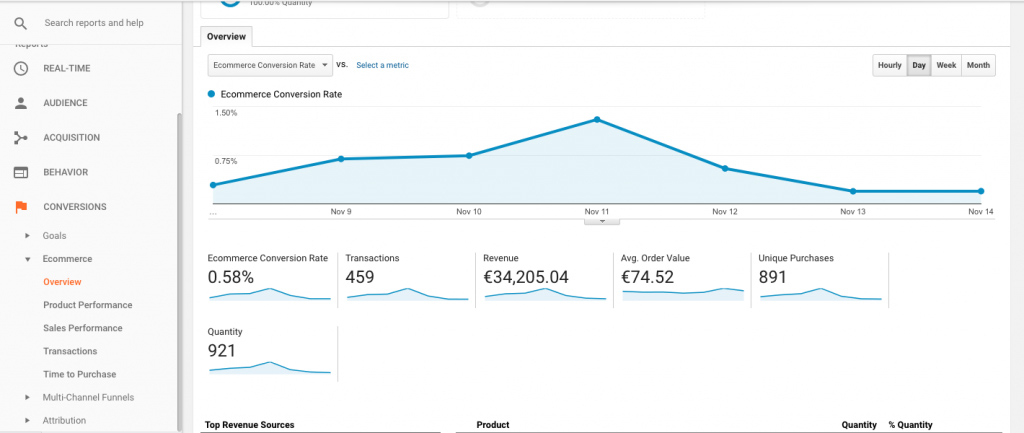Select the Quantity 921 scorecard
Image resolution: width=1024 pixels, height=433 pixels.
pyautogui.click(x=269, y=353)
